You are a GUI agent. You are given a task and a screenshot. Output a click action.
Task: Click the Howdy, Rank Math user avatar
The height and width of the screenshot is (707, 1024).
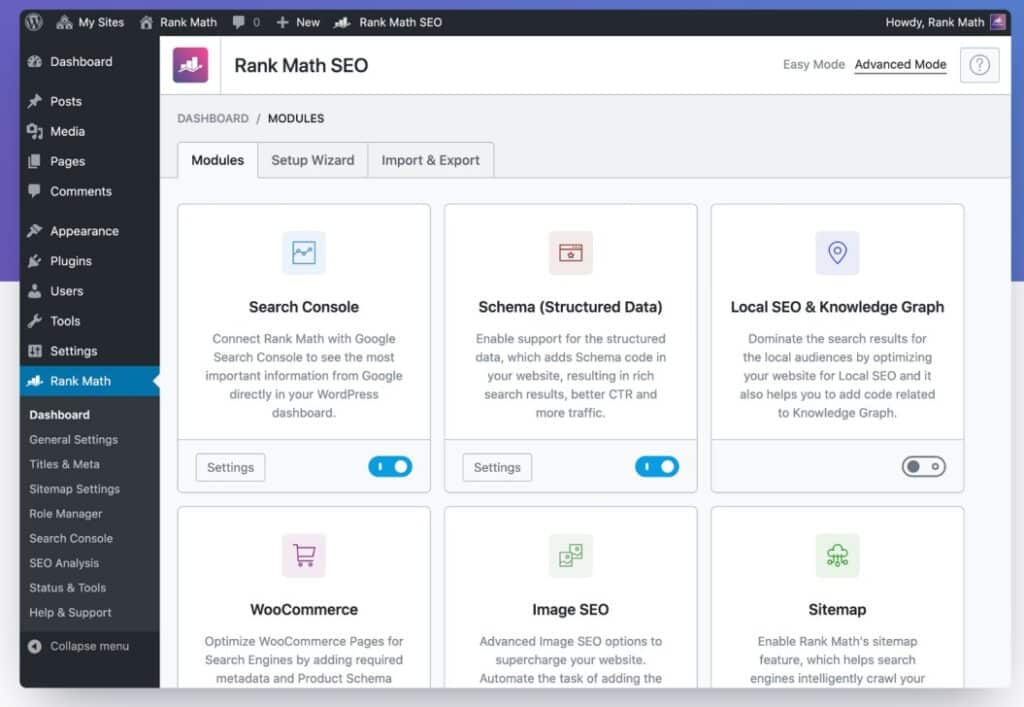(997, 22)
